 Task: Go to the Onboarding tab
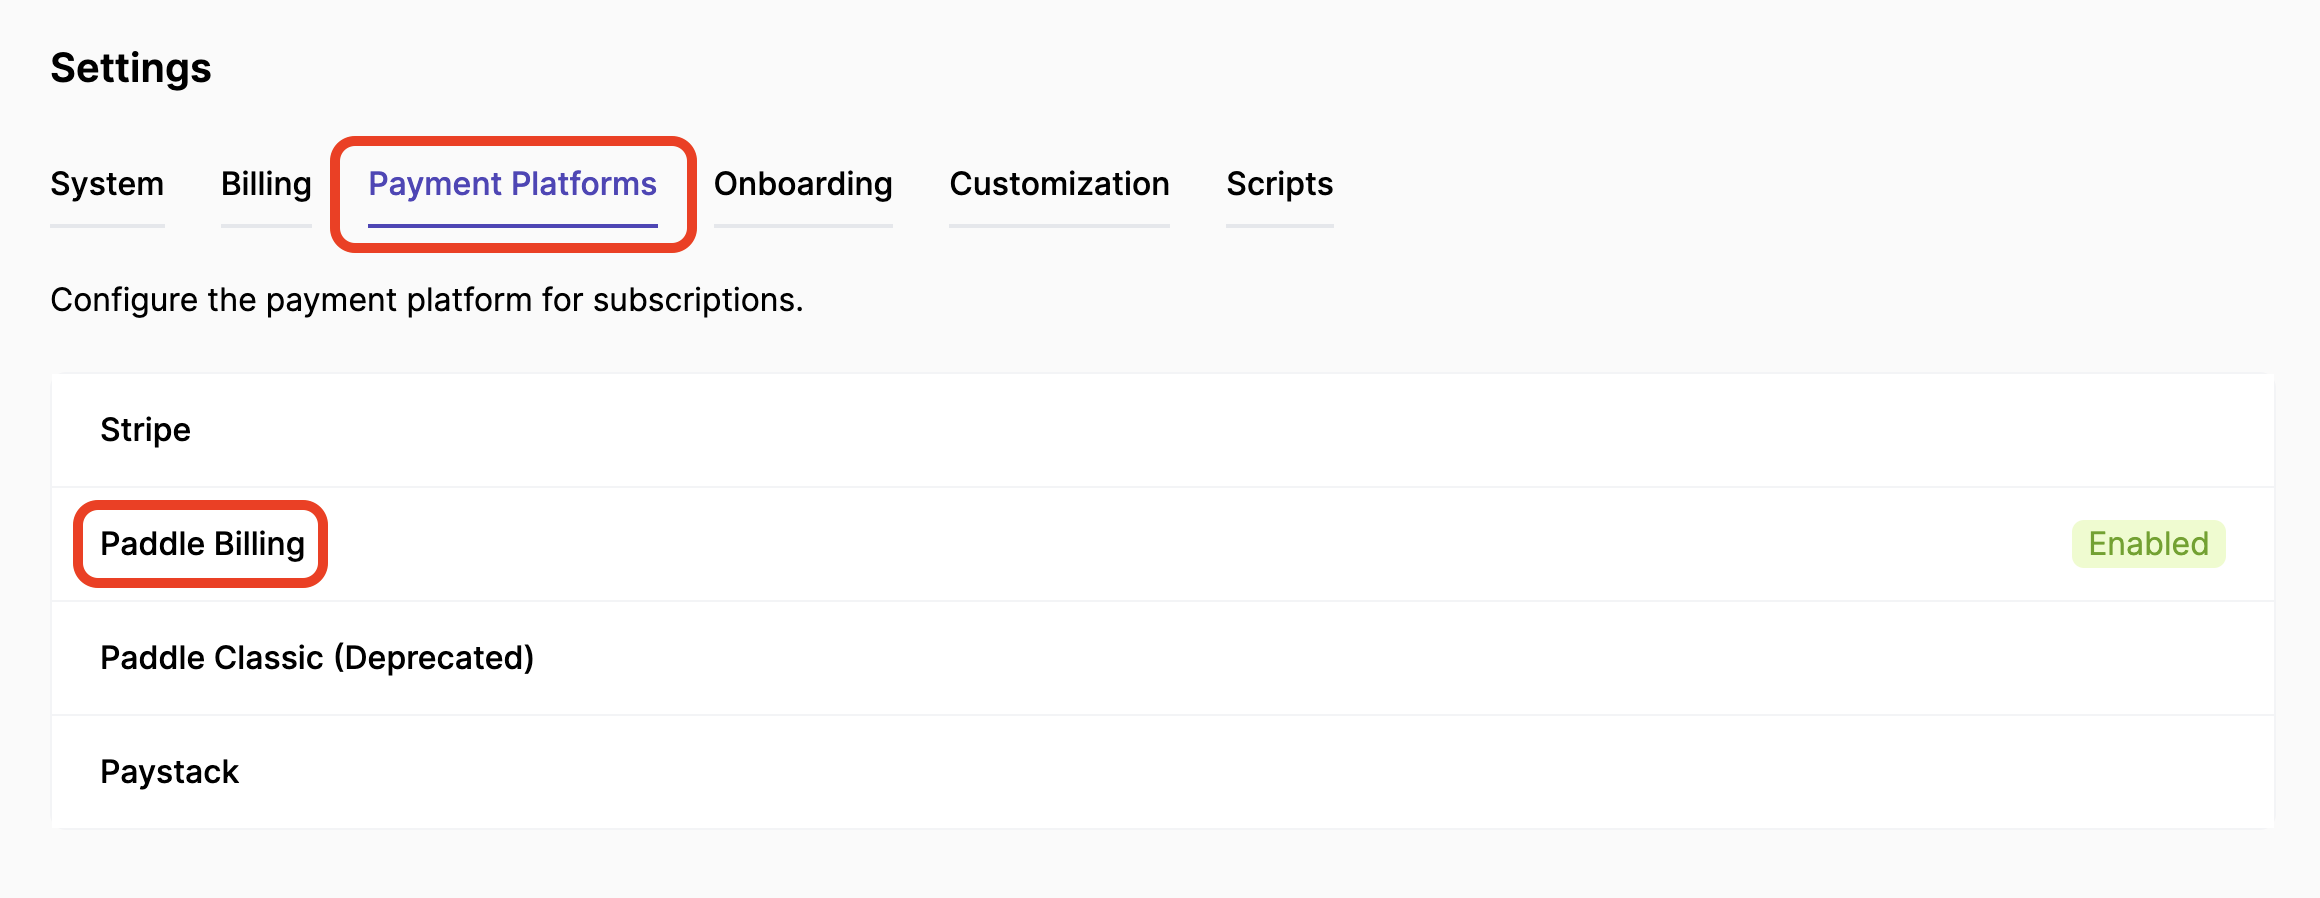click(803, 184)
